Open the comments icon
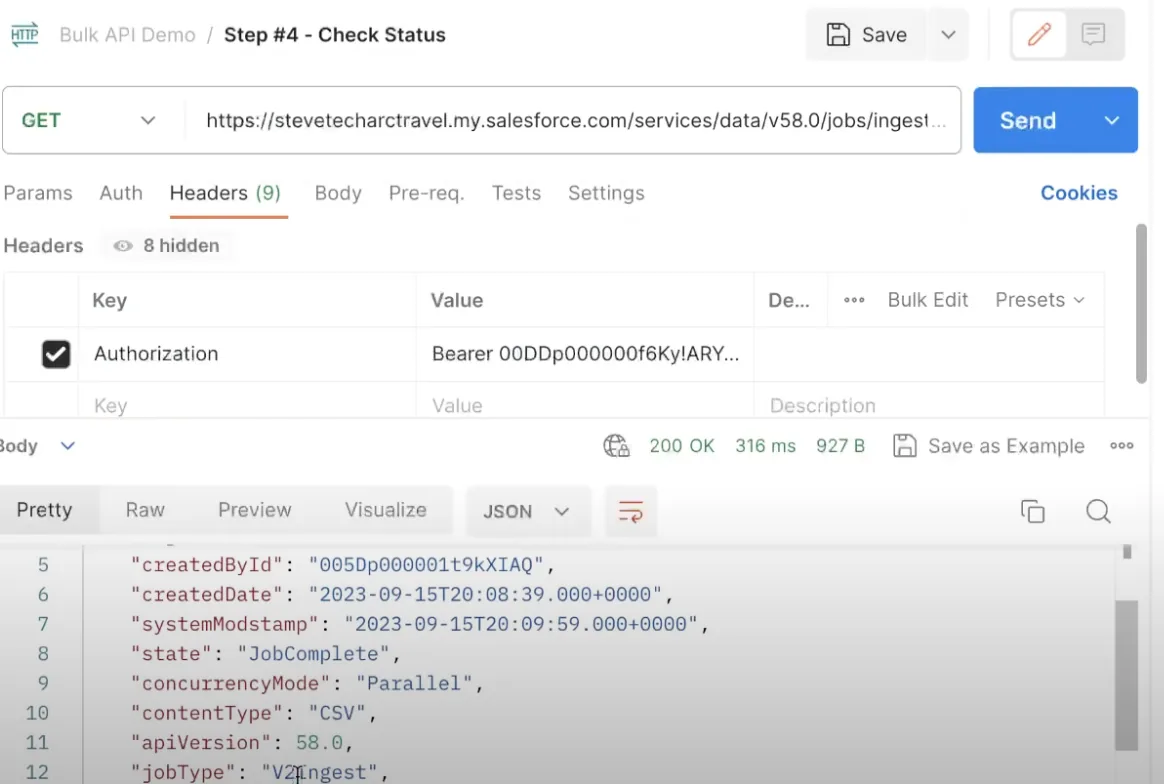1164x784 pixels. [x=1093, y=34]
